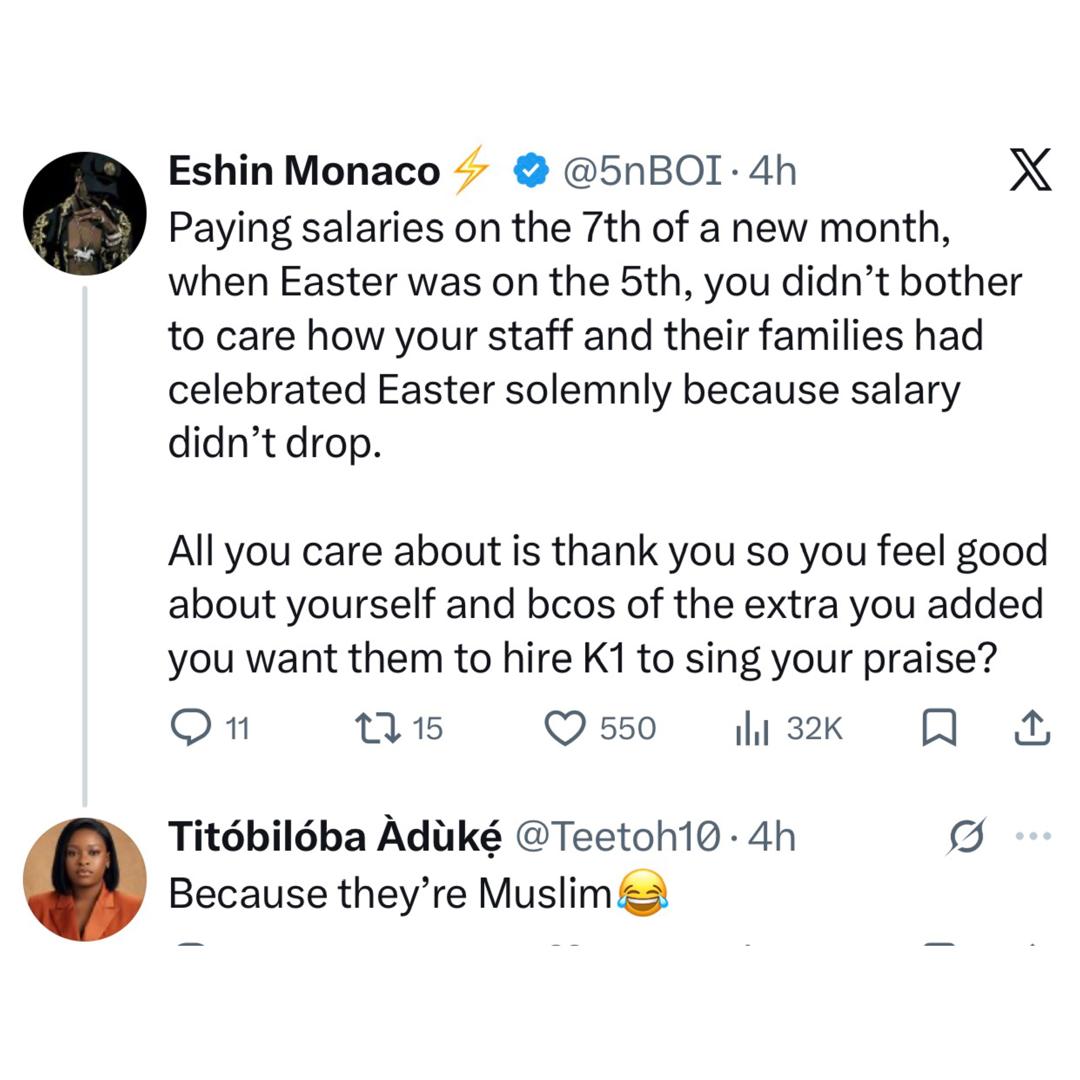Open the share icon on the tweet
Screen dimensions: 1080x1080
[x=1030, y=728]
